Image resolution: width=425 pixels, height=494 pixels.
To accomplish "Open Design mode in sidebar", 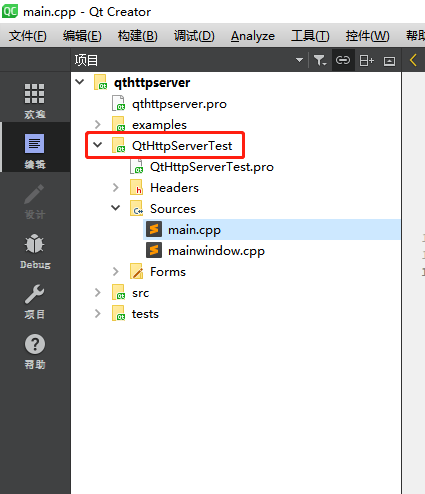I will click(x=35, y=201).
